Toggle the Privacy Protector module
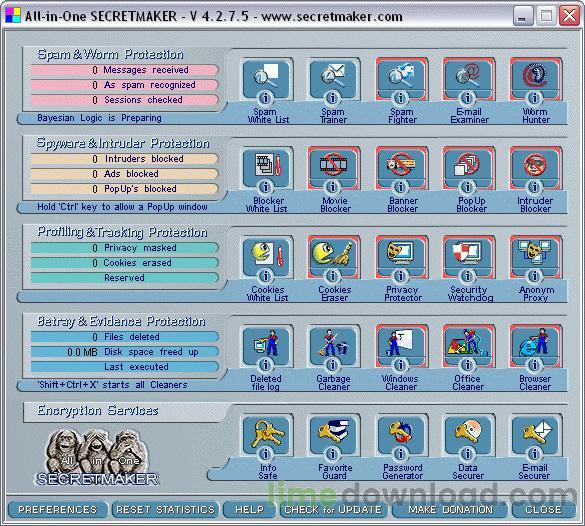 401,256
